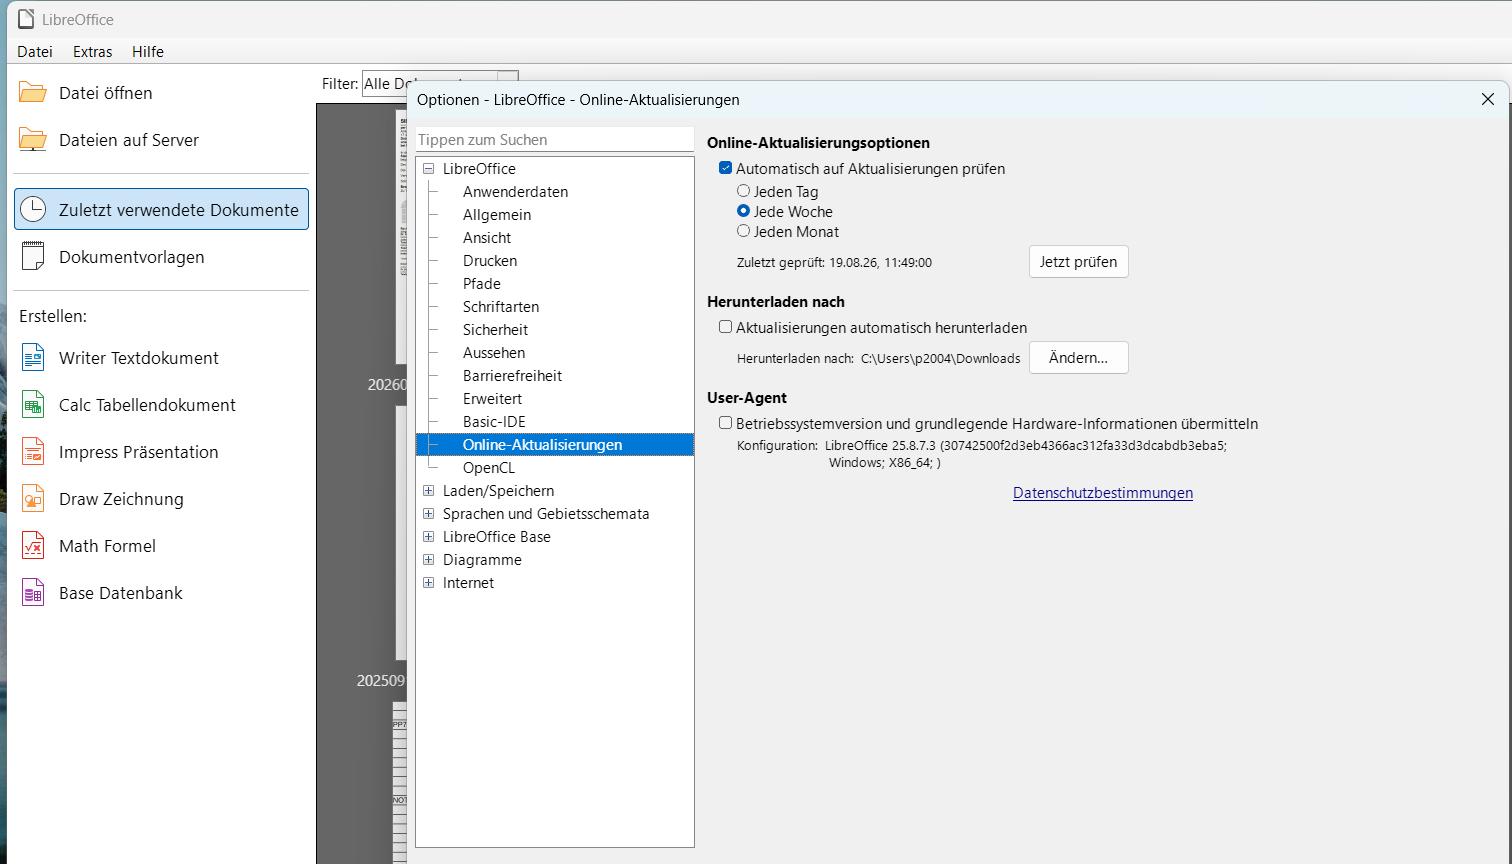
Task: Select Pfade in the options tree
Action: click(x=482, y=284)
